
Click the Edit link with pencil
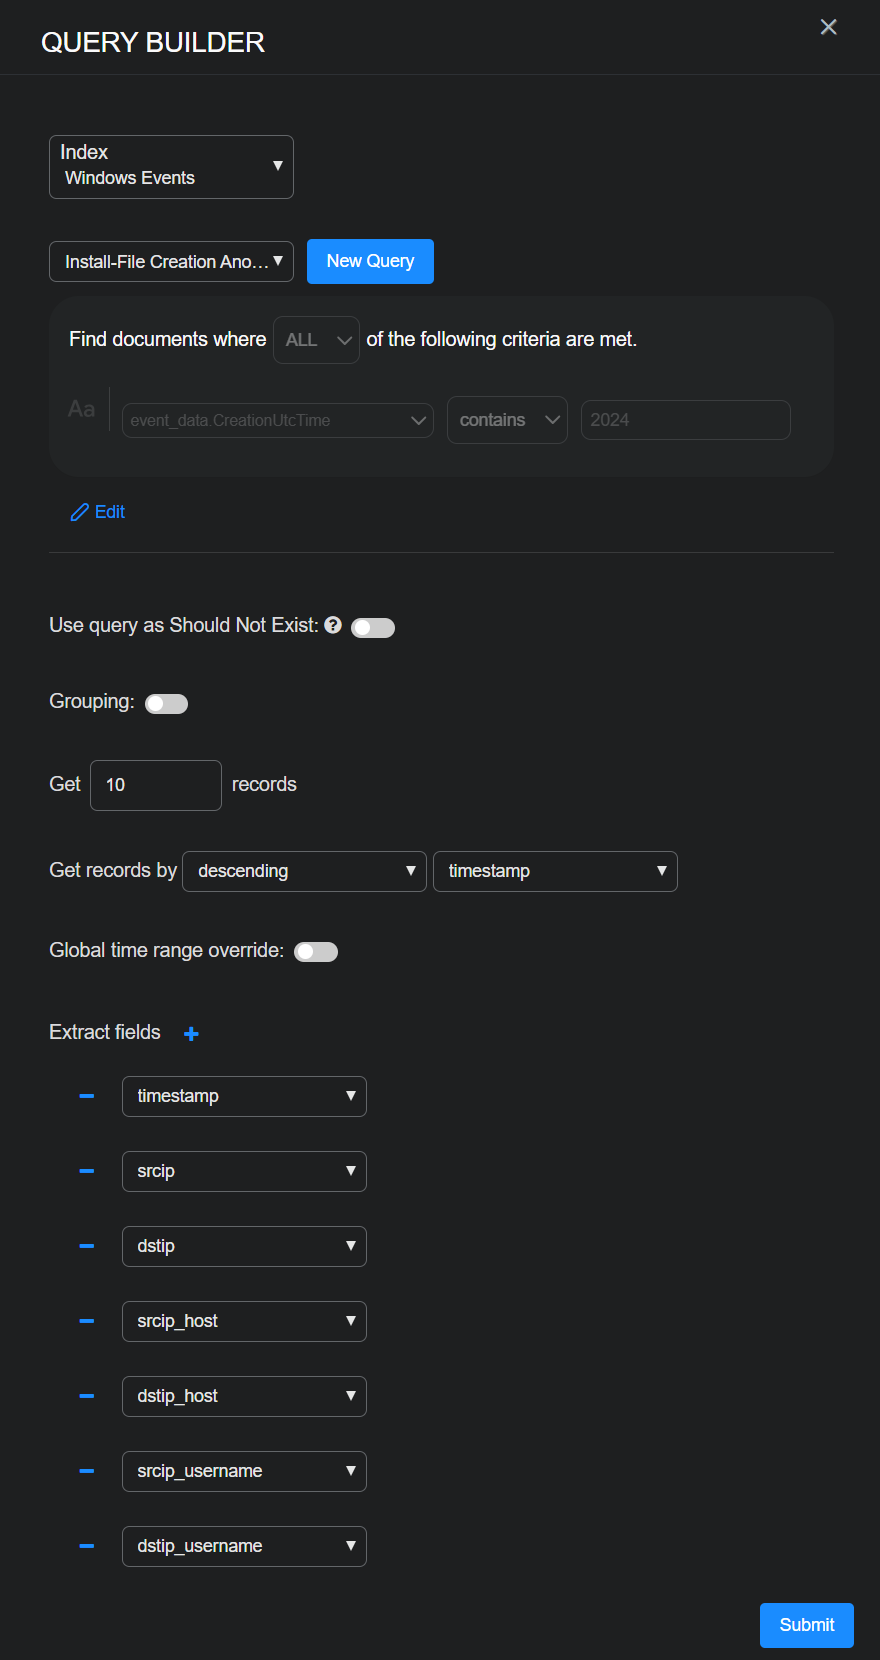pyautogui.click(x=98, y=512)
